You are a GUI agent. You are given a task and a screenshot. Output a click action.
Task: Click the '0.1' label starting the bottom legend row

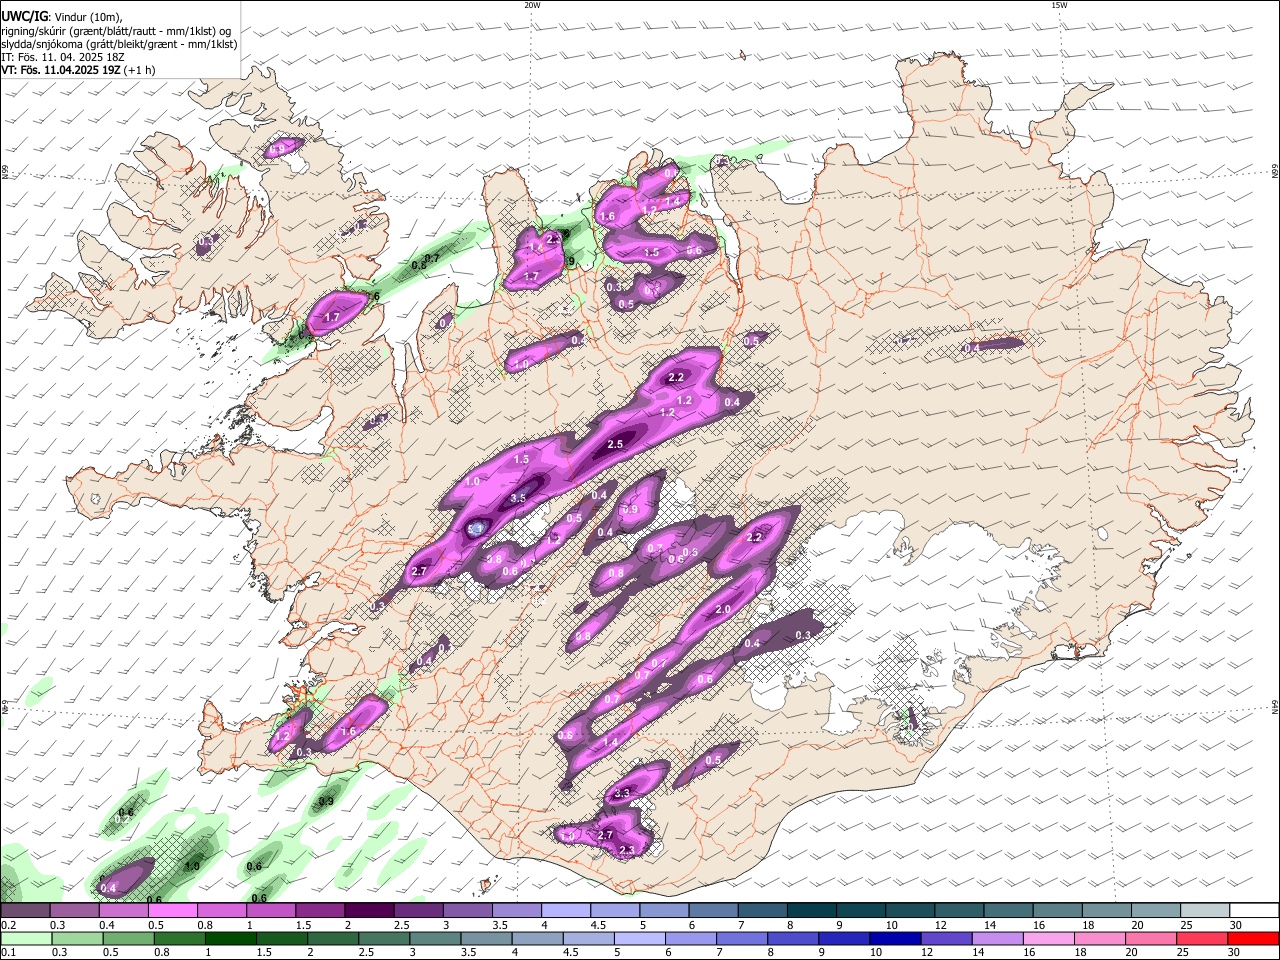pos(9,953)
